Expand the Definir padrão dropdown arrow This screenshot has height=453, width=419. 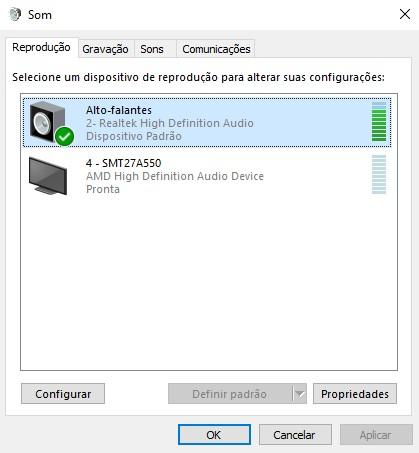299,394
